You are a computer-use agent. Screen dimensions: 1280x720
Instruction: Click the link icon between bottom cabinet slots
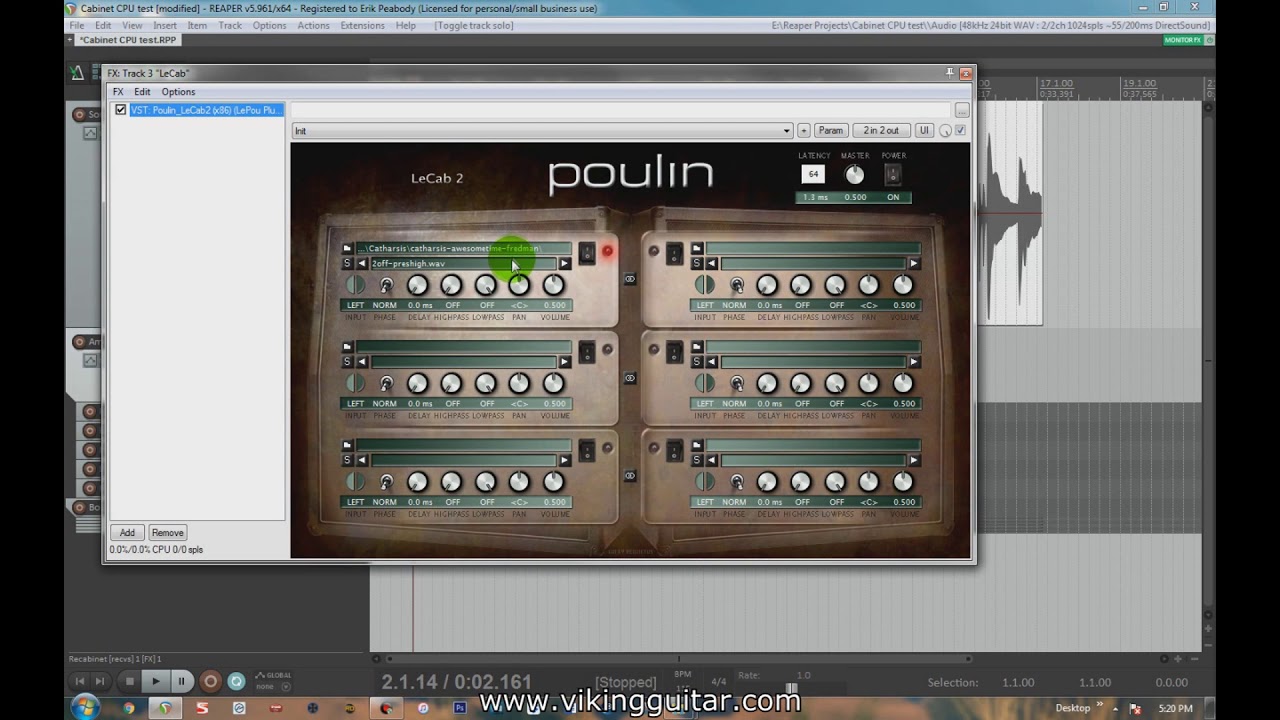[x=630, y=477]
